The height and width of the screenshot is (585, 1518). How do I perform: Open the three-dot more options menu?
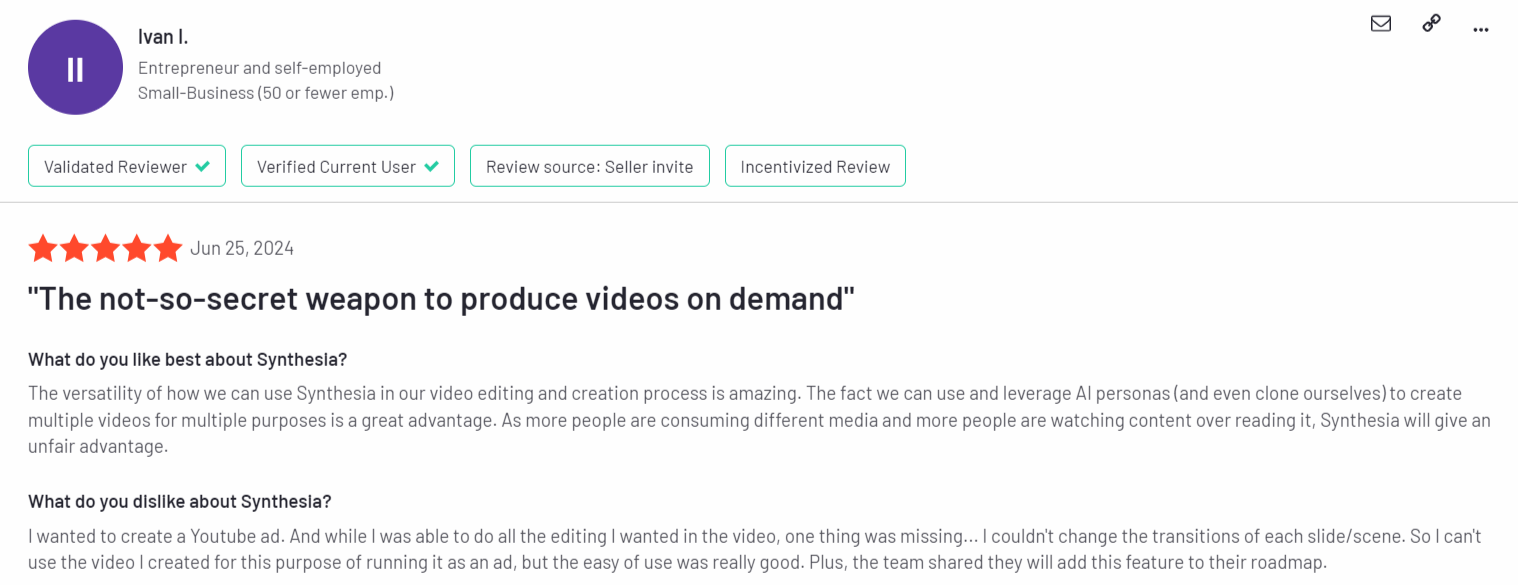pos(1481,30)
